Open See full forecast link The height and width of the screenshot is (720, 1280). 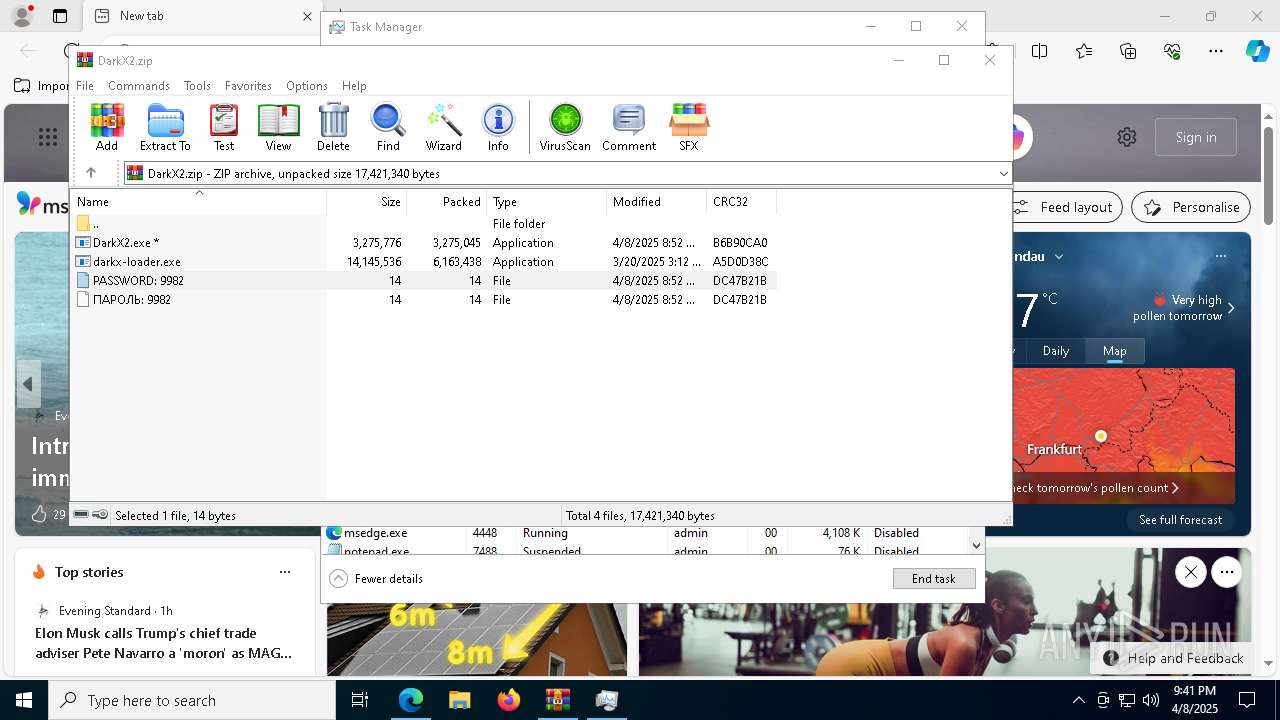tap(1181, 520)
